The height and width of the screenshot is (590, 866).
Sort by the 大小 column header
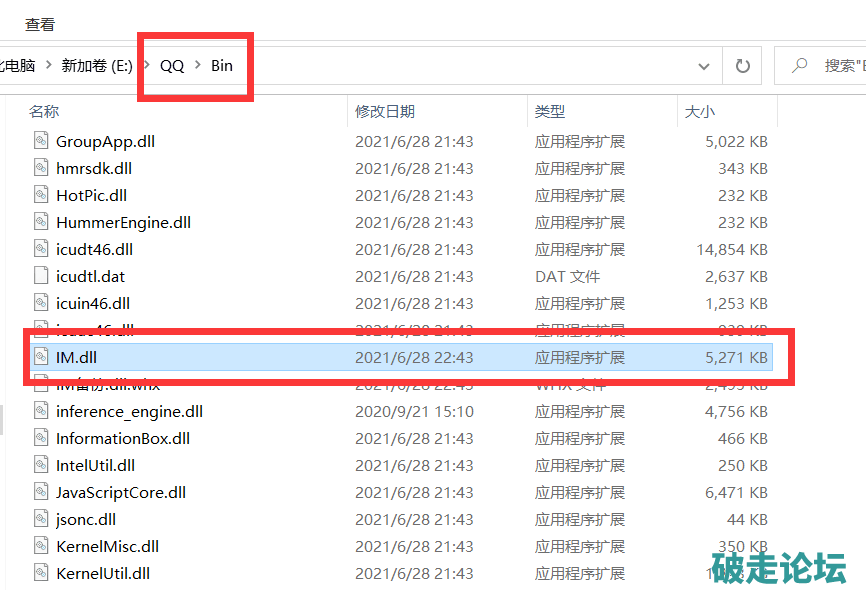(699, 112)
